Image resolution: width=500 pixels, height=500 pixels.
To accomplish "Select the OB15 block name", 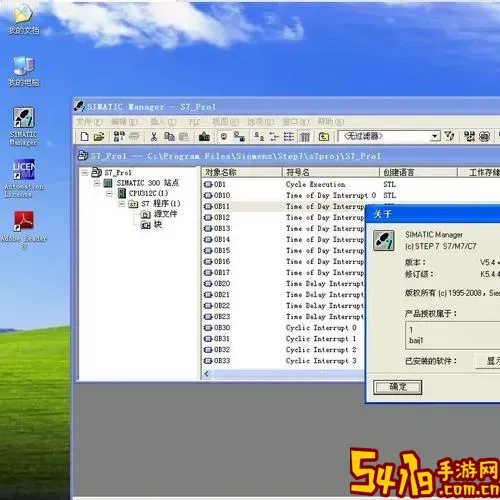I will click(222, 250).
